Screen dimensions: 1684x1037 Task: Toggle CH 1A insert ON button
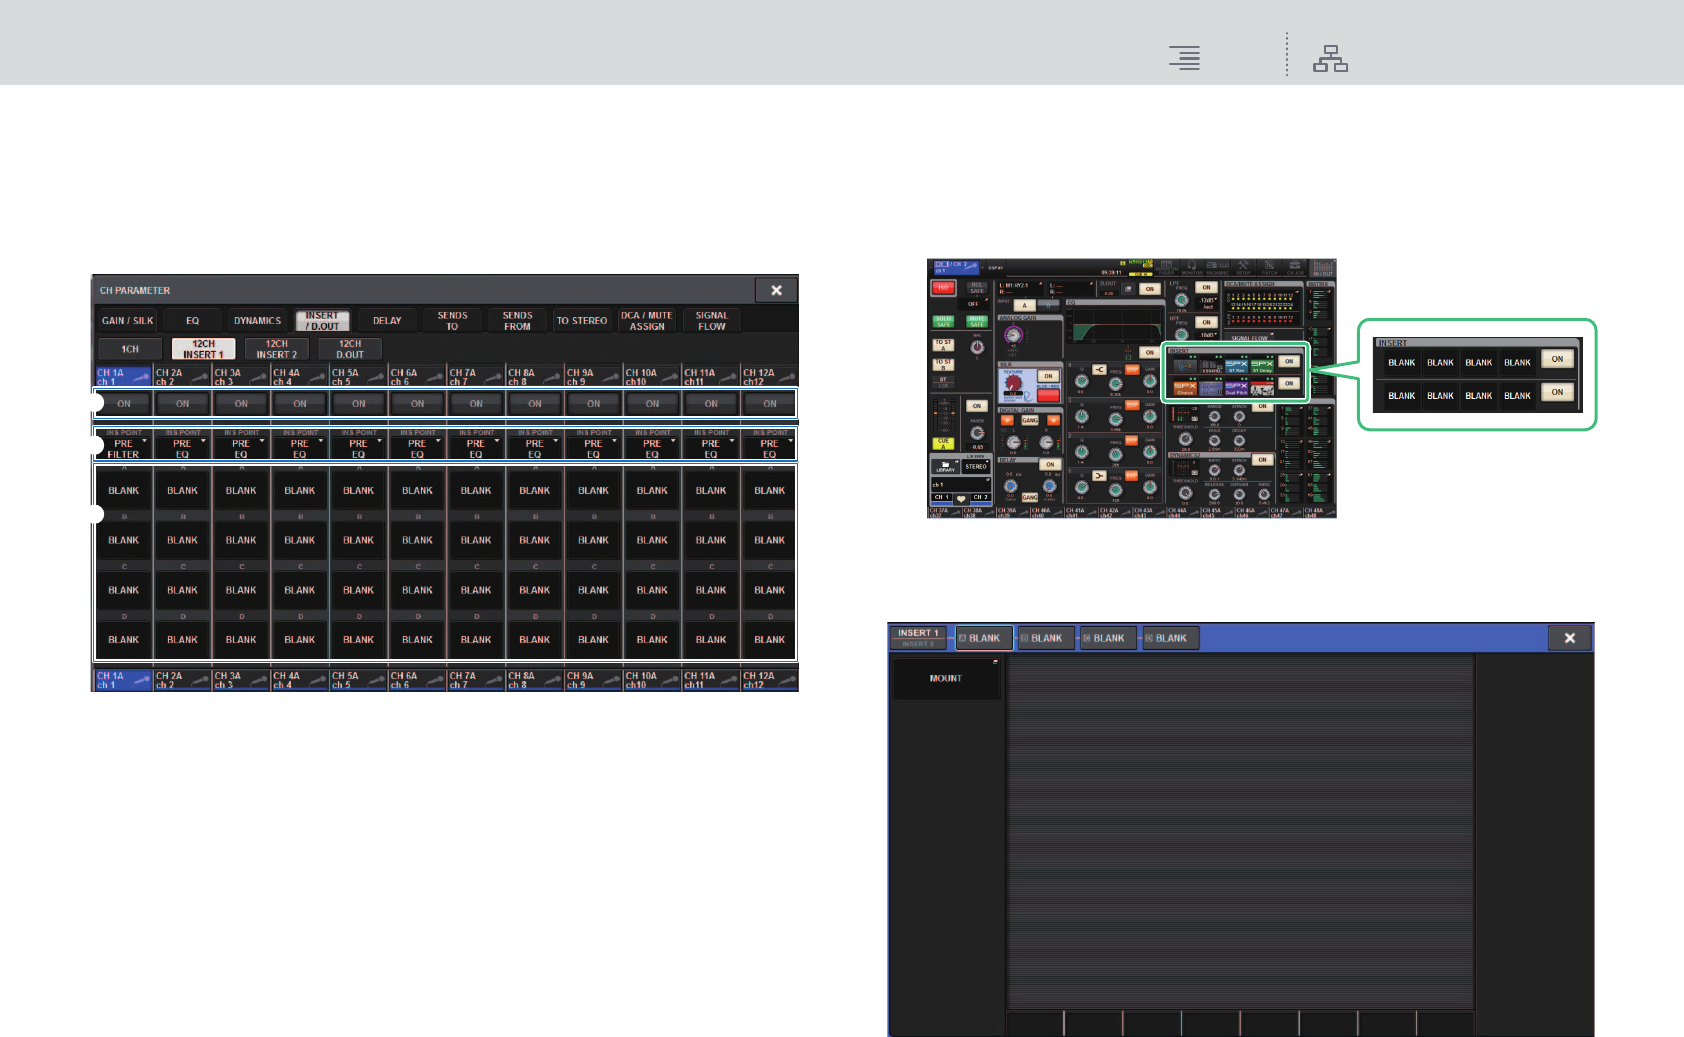pos(124,404)
